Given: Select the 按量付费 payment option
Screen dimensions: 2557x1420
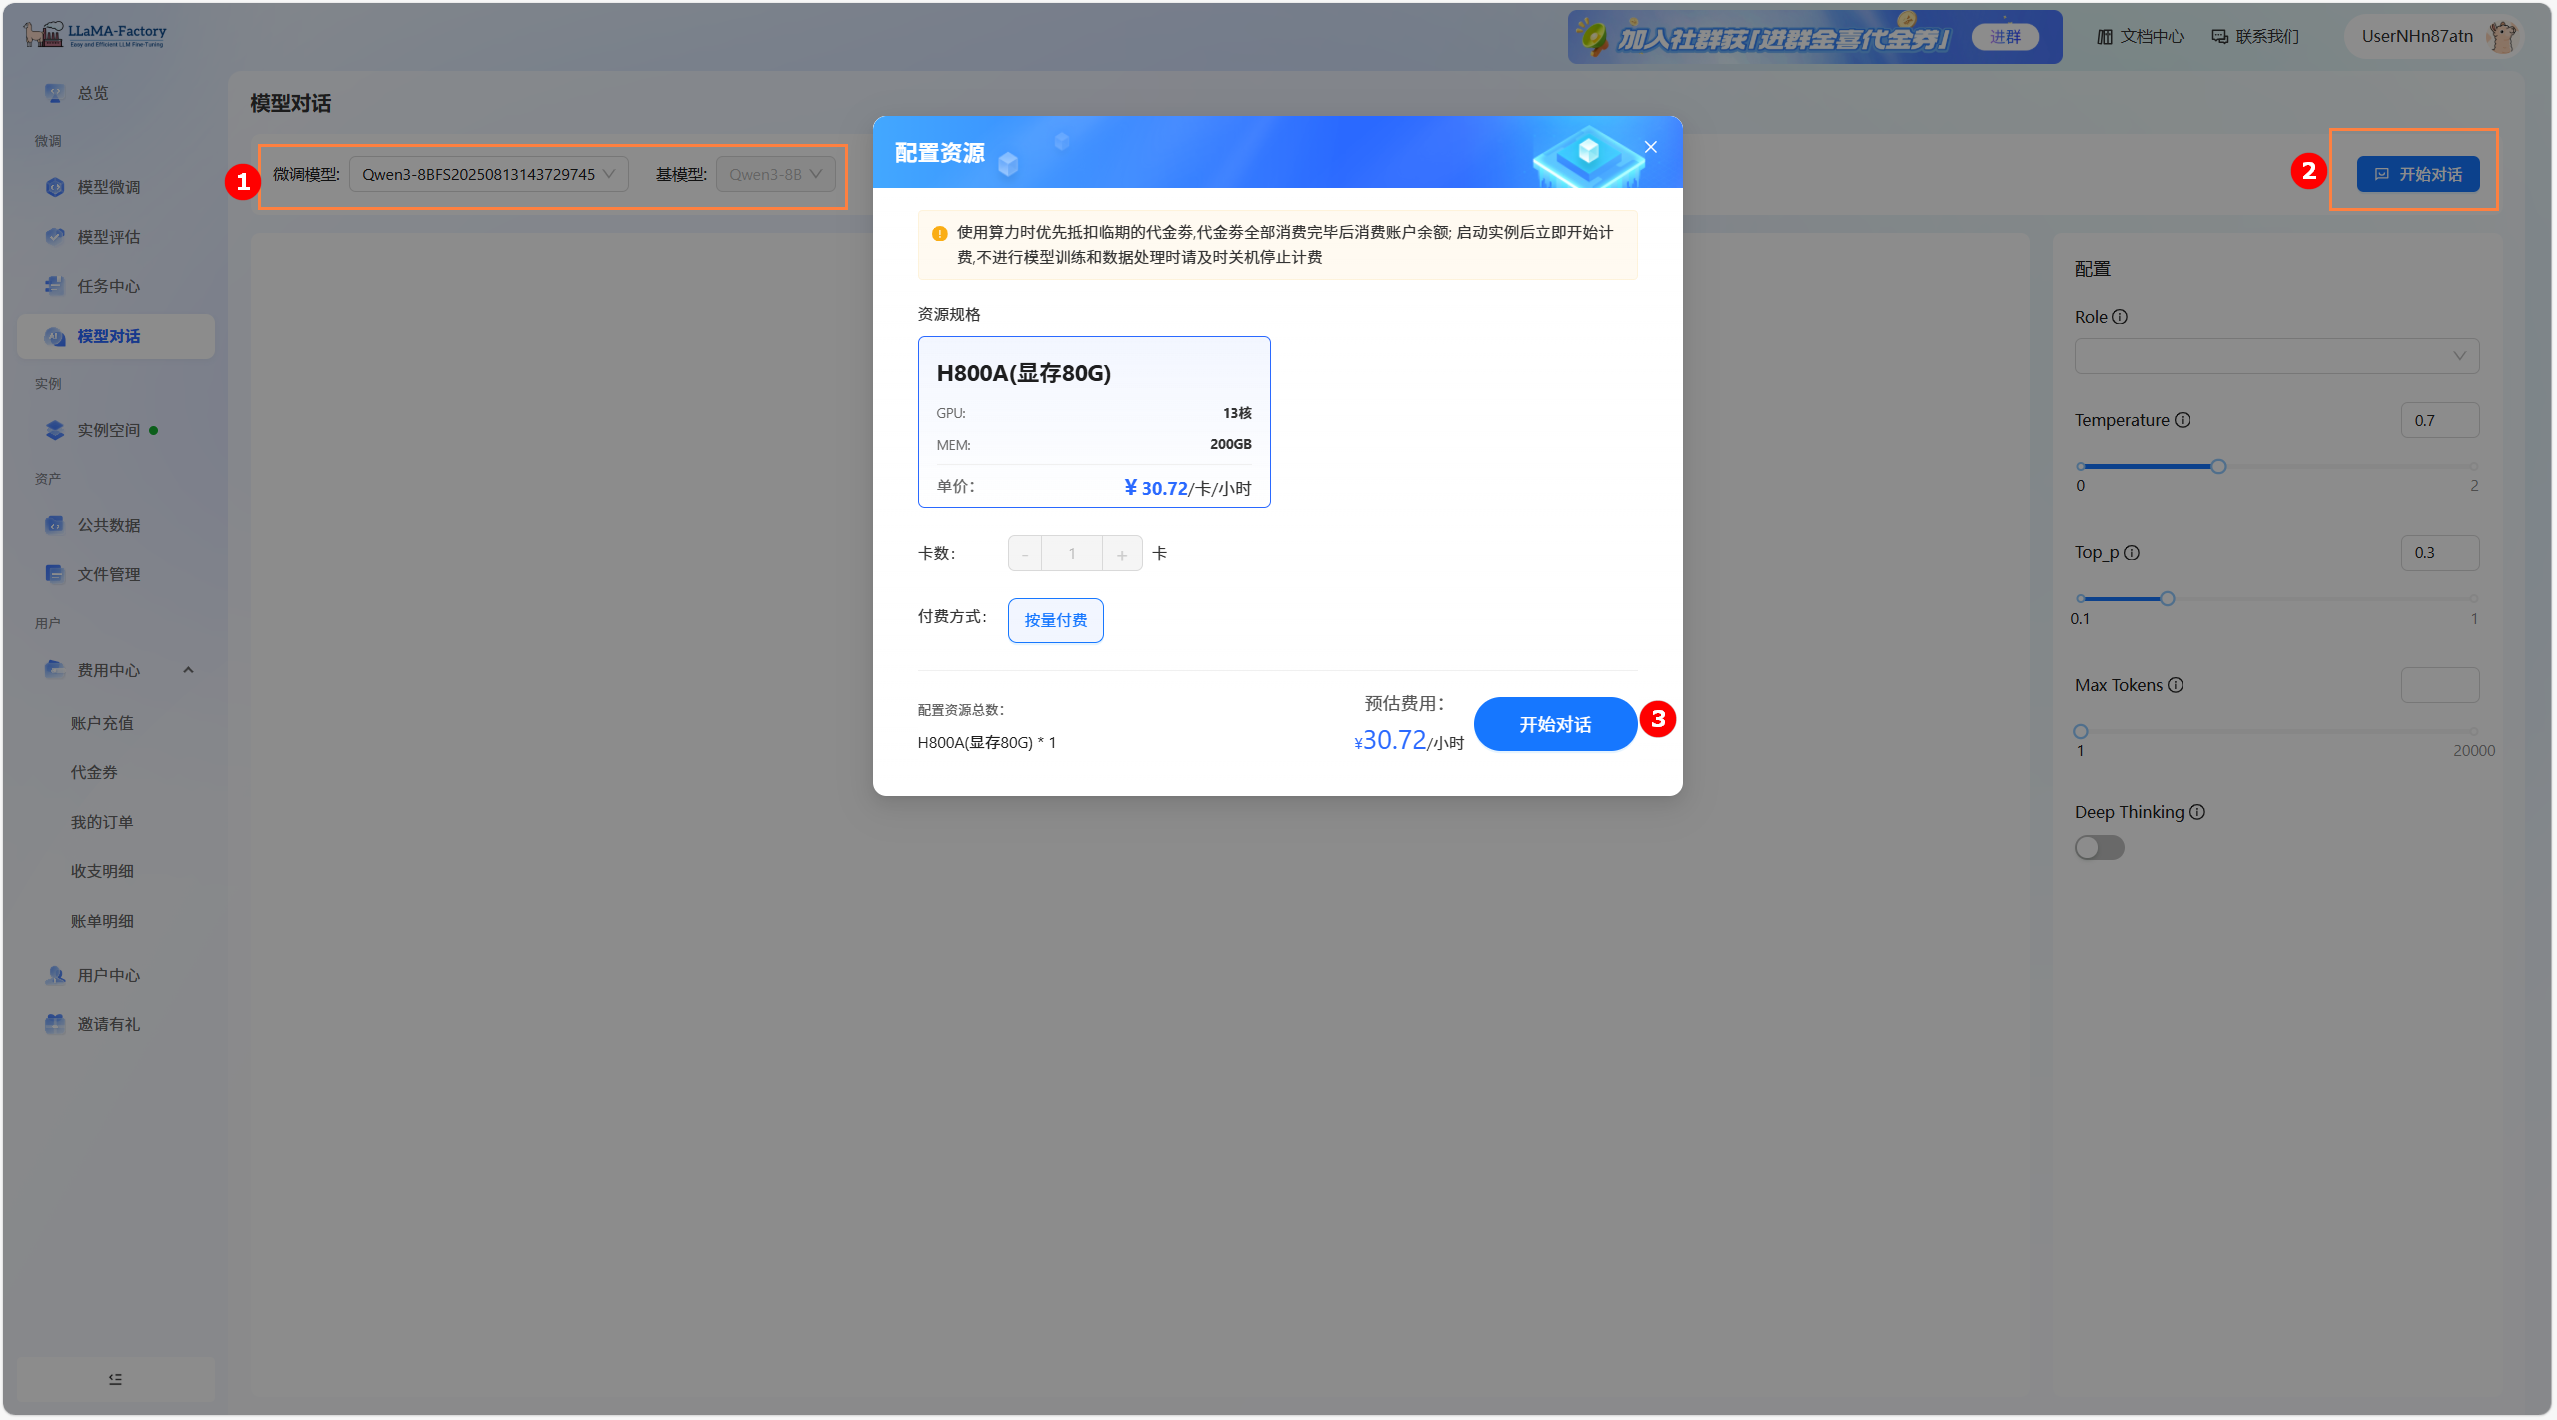Looking at the screenshot, I should point(1055,620).
